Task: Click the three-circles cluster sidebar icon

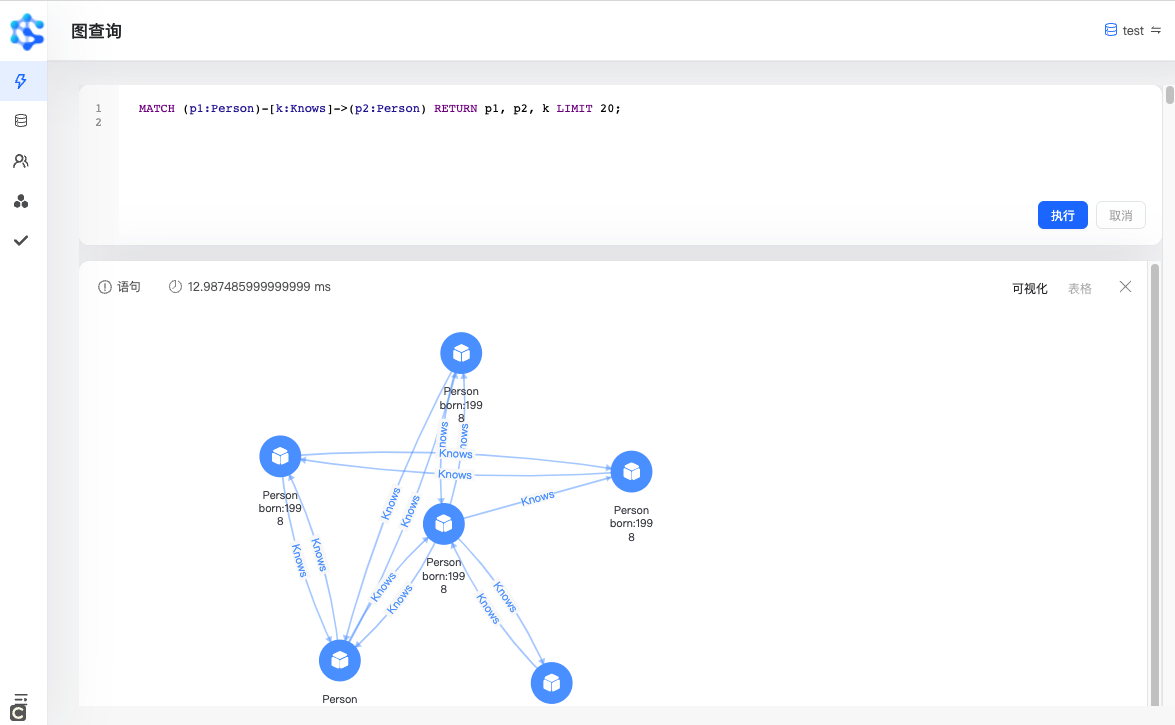Action: pyautogui.click(x=21, y=201)
